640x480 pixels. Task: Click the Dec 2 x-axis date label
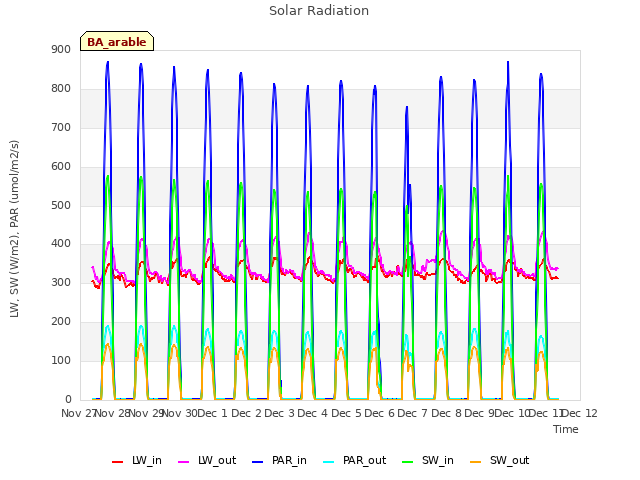point(247,413)
